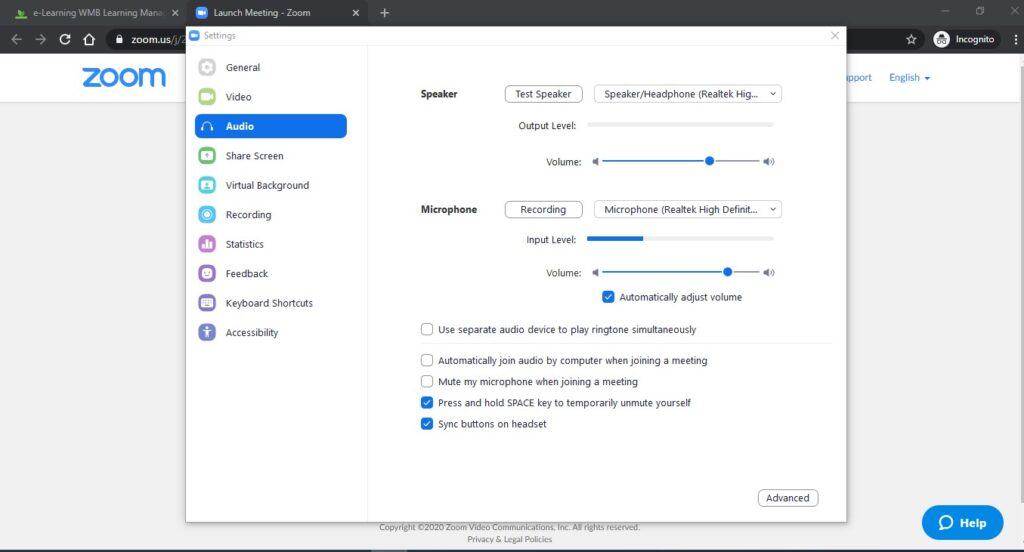Enable separate audio device for ringtone
This screenshot has width=1024, height=552.
(427, 329)
